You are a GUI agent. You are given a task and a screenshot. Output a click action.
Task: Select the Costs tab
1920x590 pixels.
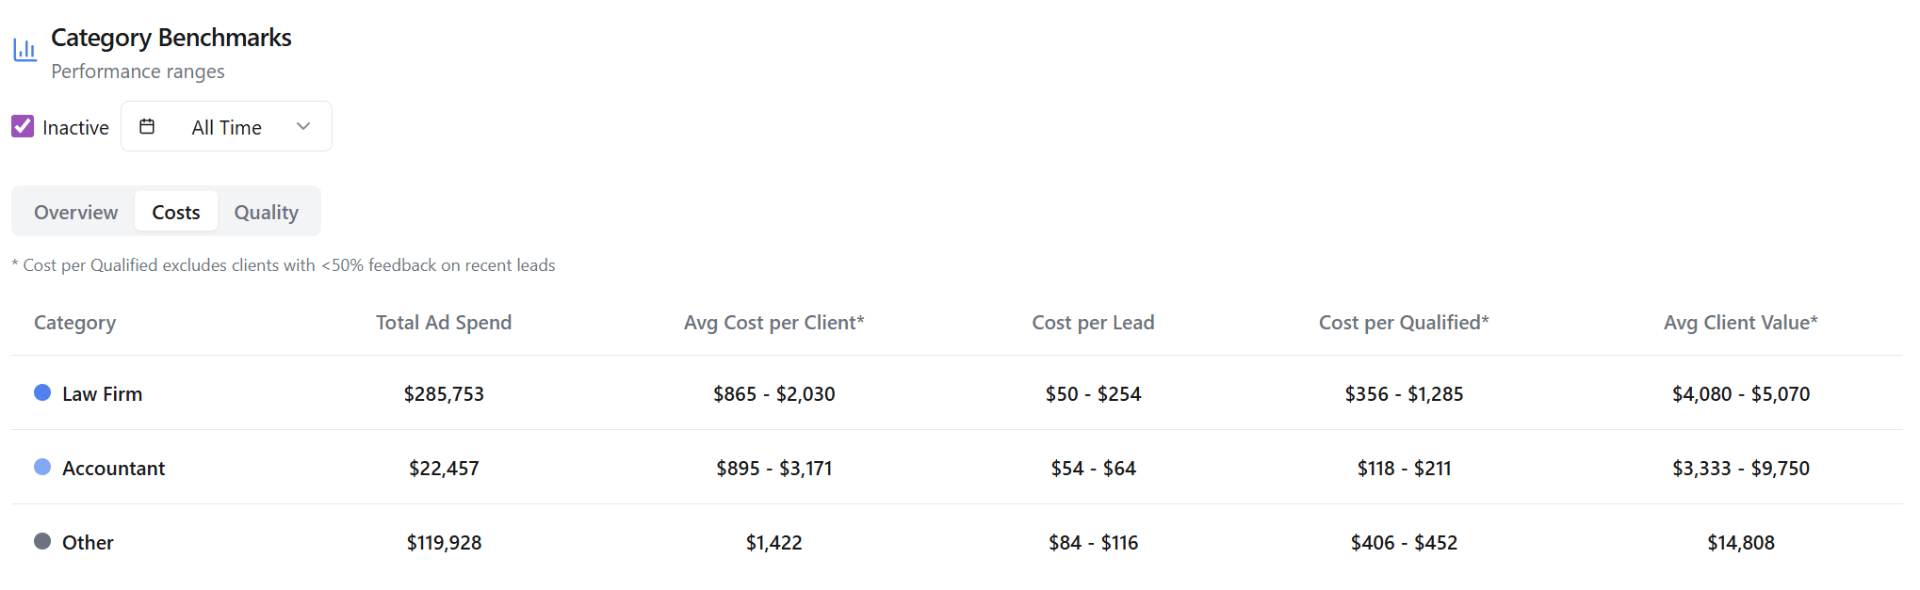pos(175,211)
